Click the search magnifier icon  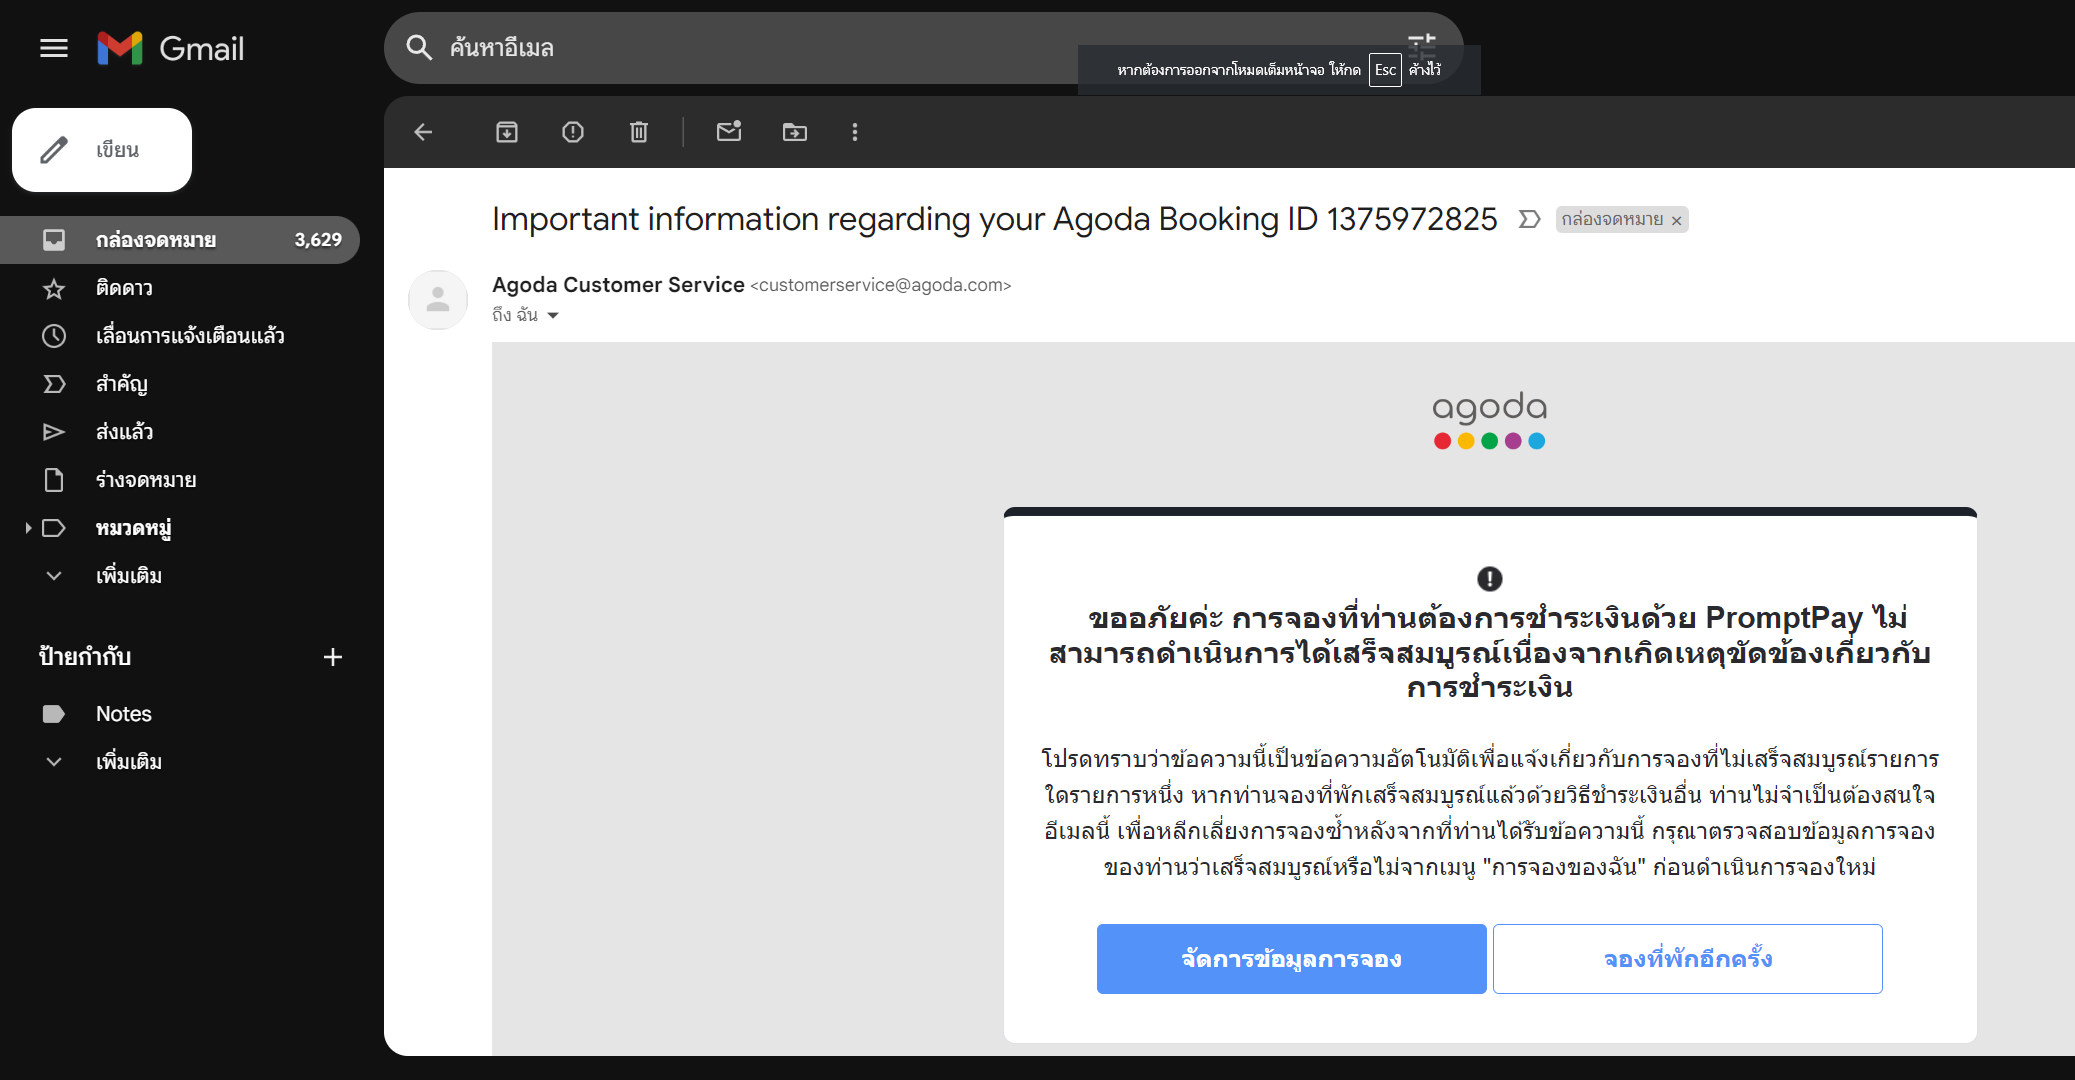point(419,48)
